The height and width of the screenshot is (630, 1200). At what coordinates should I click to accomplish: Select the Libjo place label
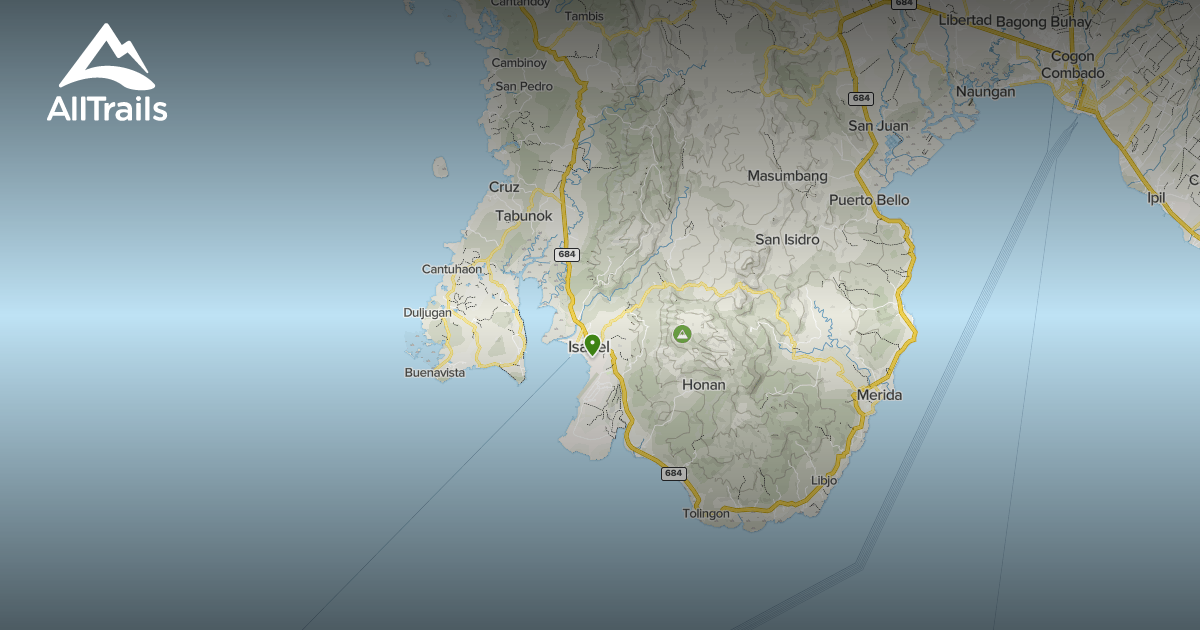click(x=825, y=482)
